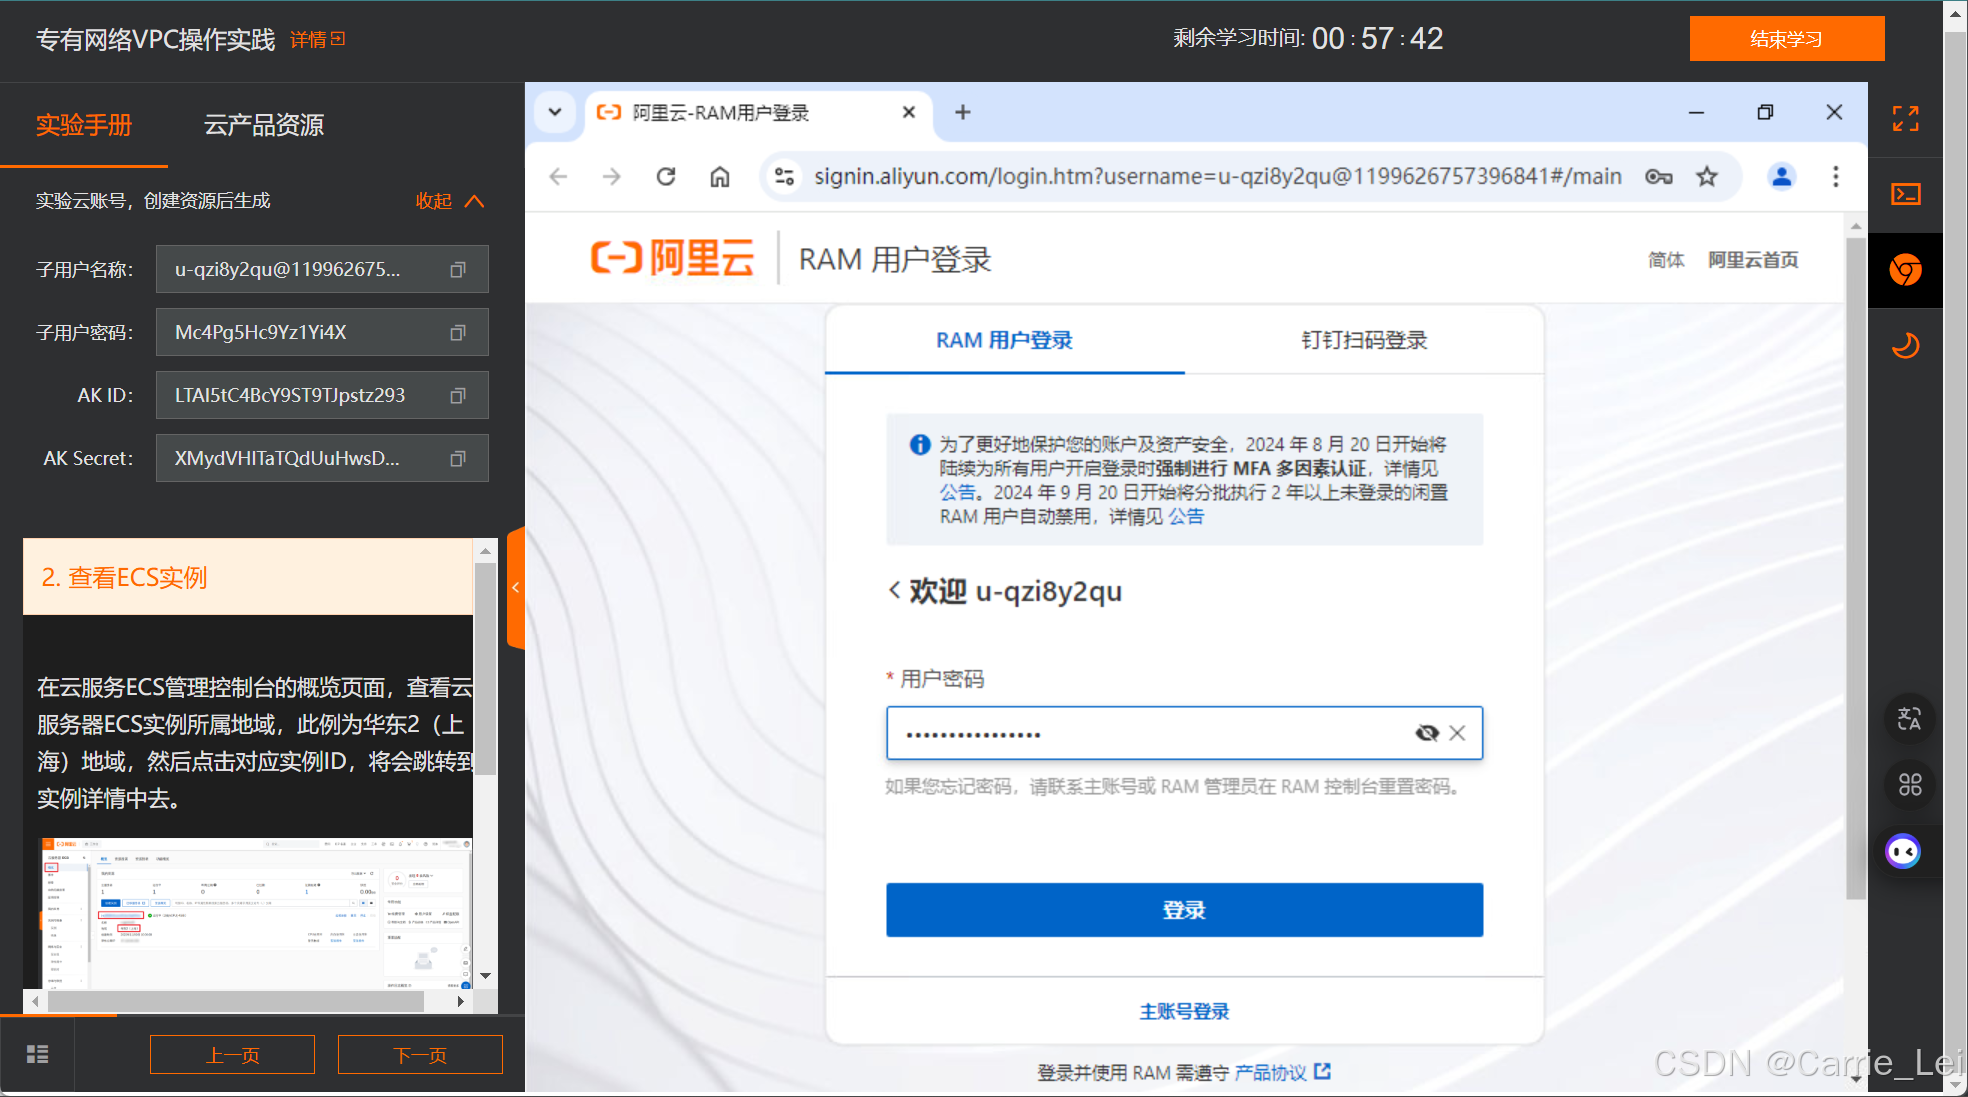Reload the Aliyun login page
The height and width of the screenshot is (1097, 1968).
[666, 177]
